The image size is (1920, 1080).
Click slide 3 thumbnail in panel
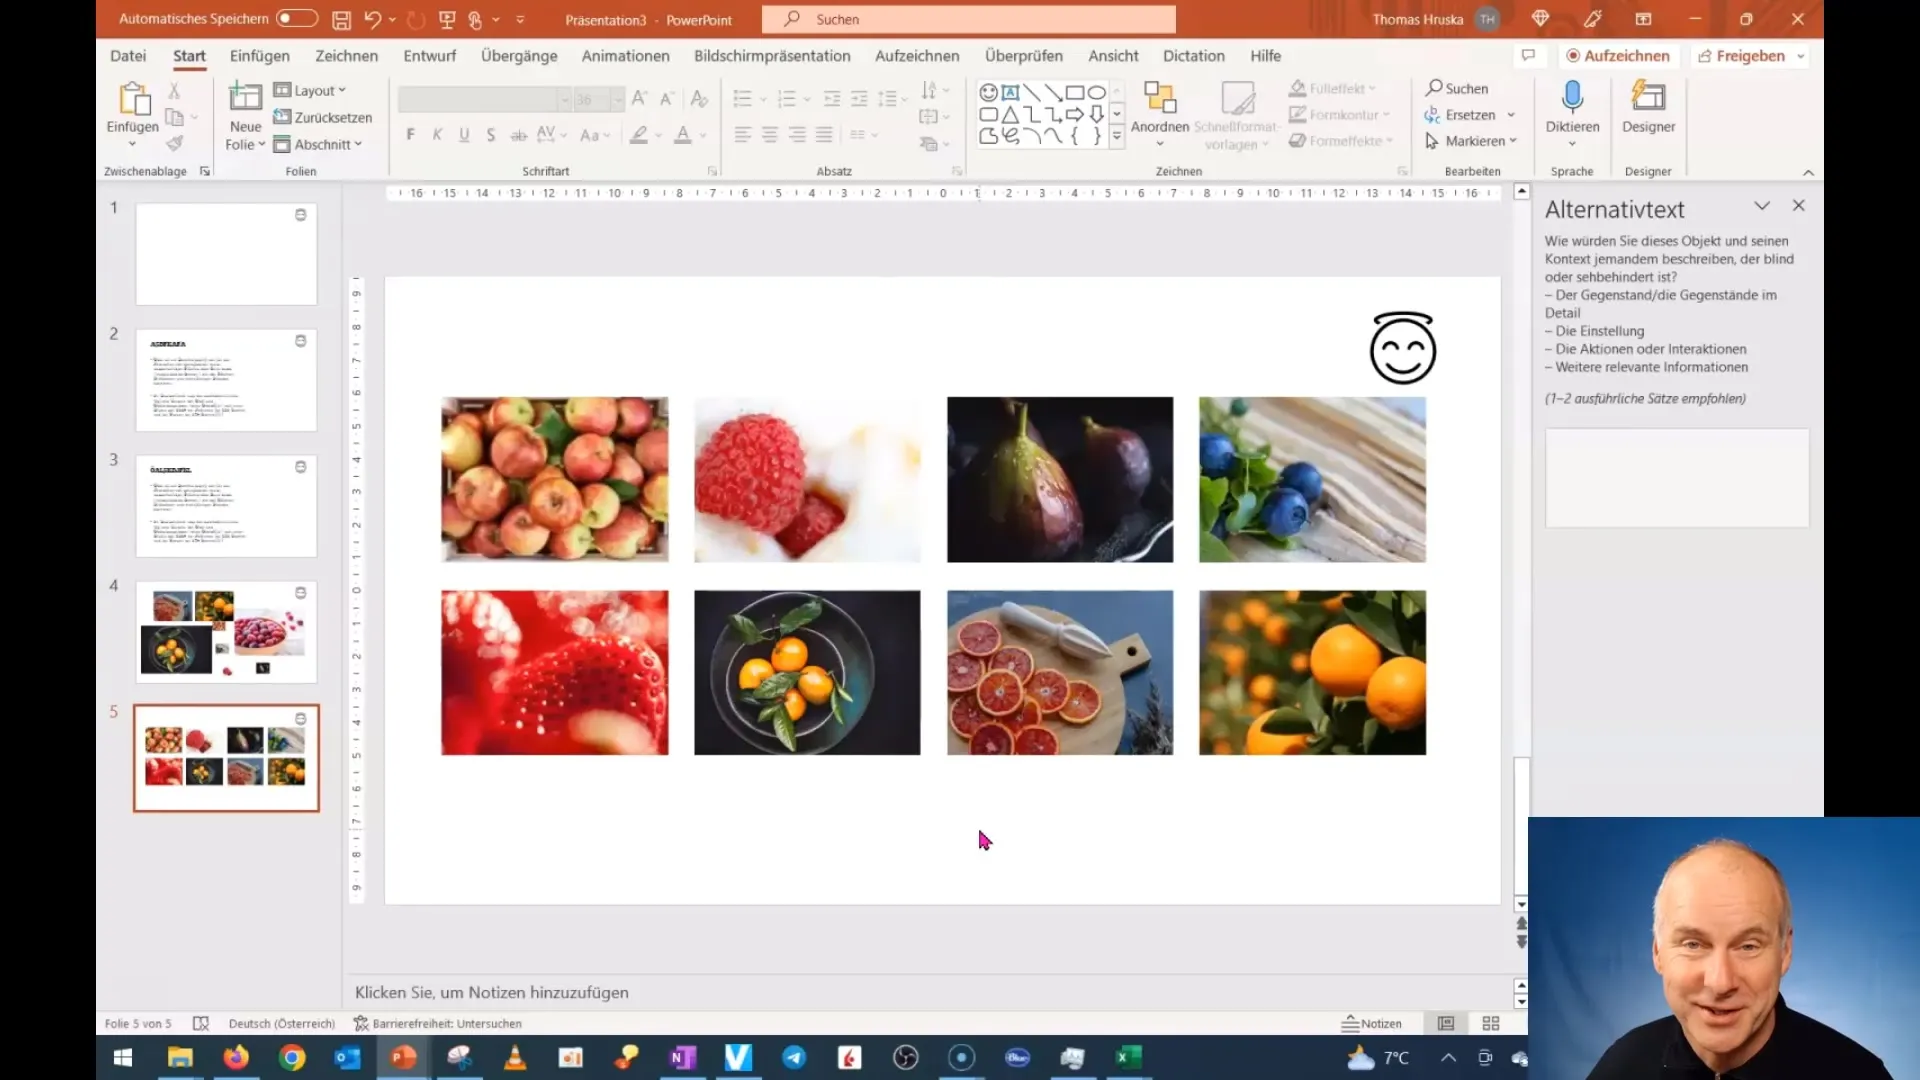[x=225, y=505]
